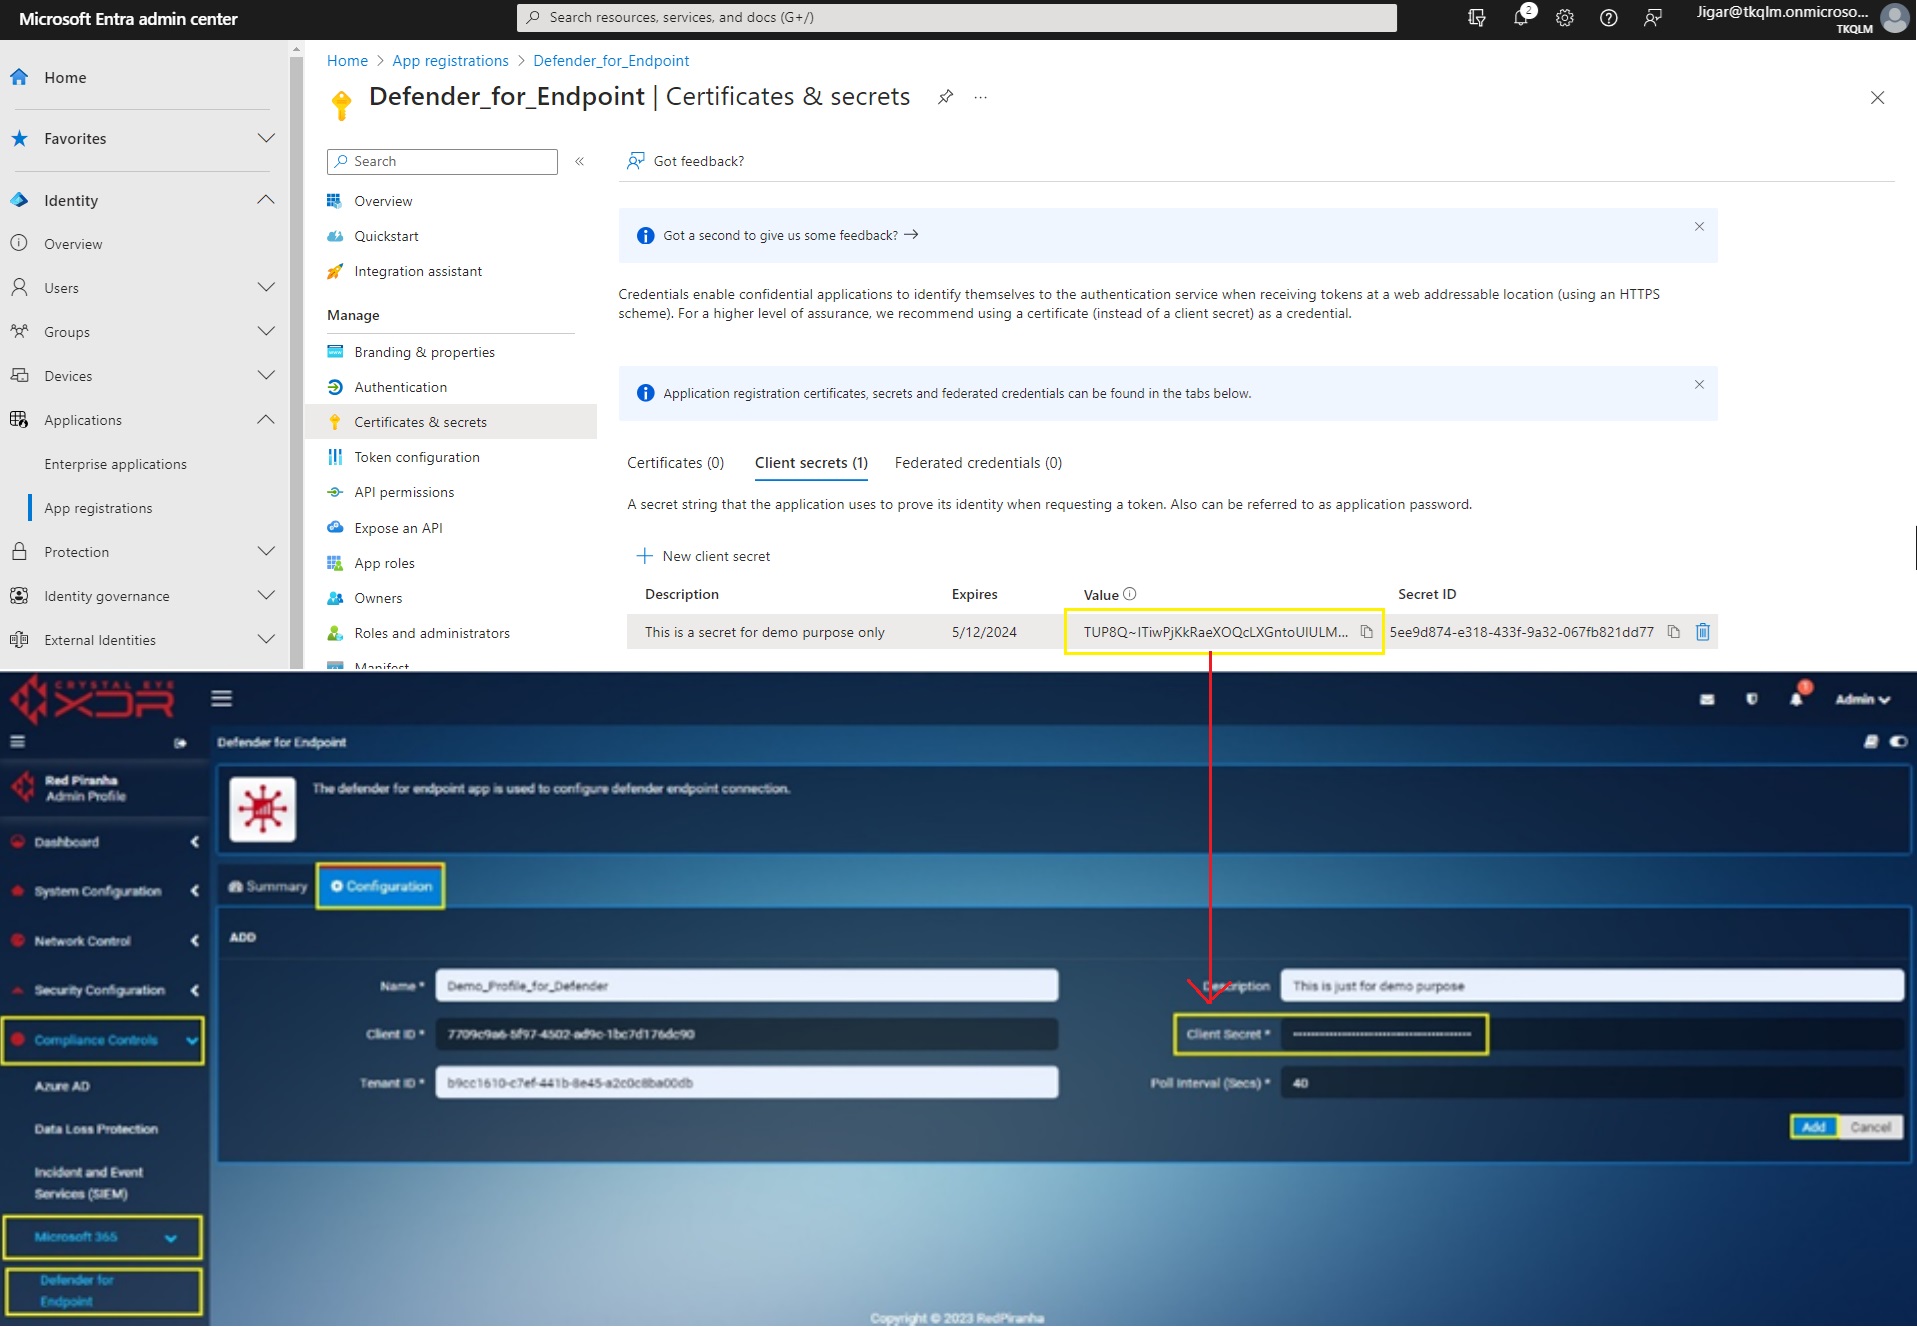Click Cancel in the XDR form

(1870, 1127)
